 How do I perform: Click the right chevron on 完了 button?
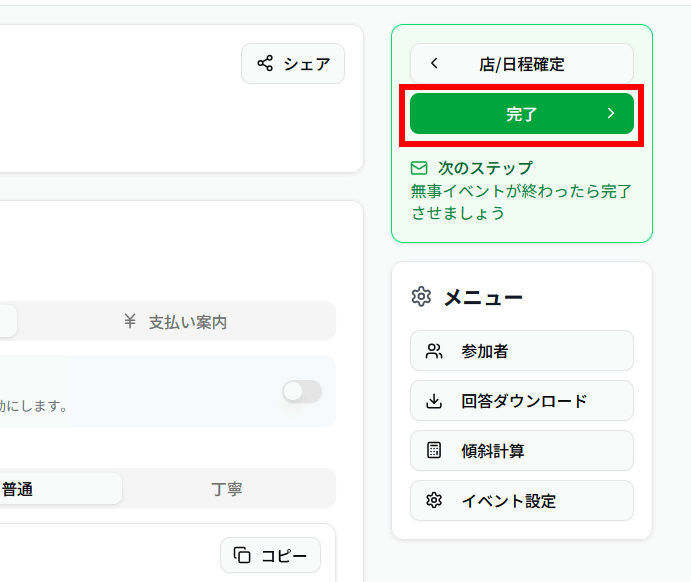(x=611, y=114)
